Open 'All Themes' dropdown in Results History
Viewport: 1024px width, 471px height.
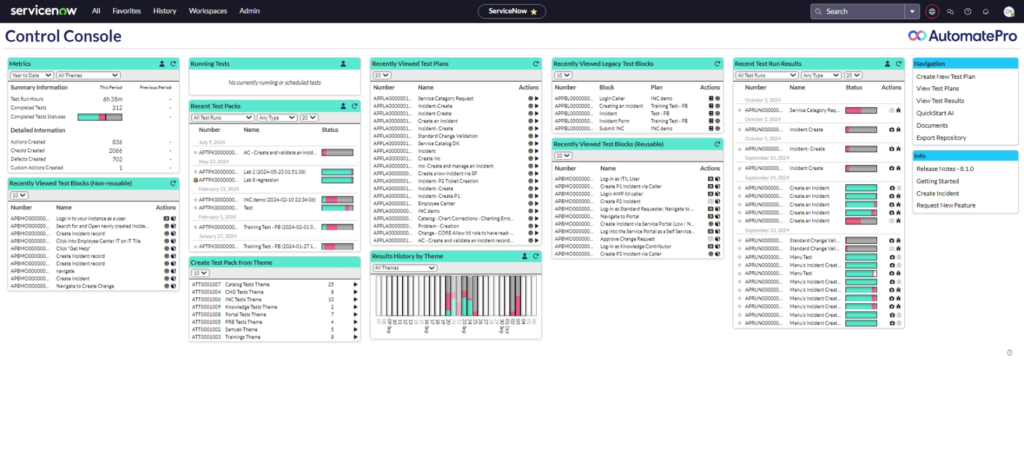[405, 268]
